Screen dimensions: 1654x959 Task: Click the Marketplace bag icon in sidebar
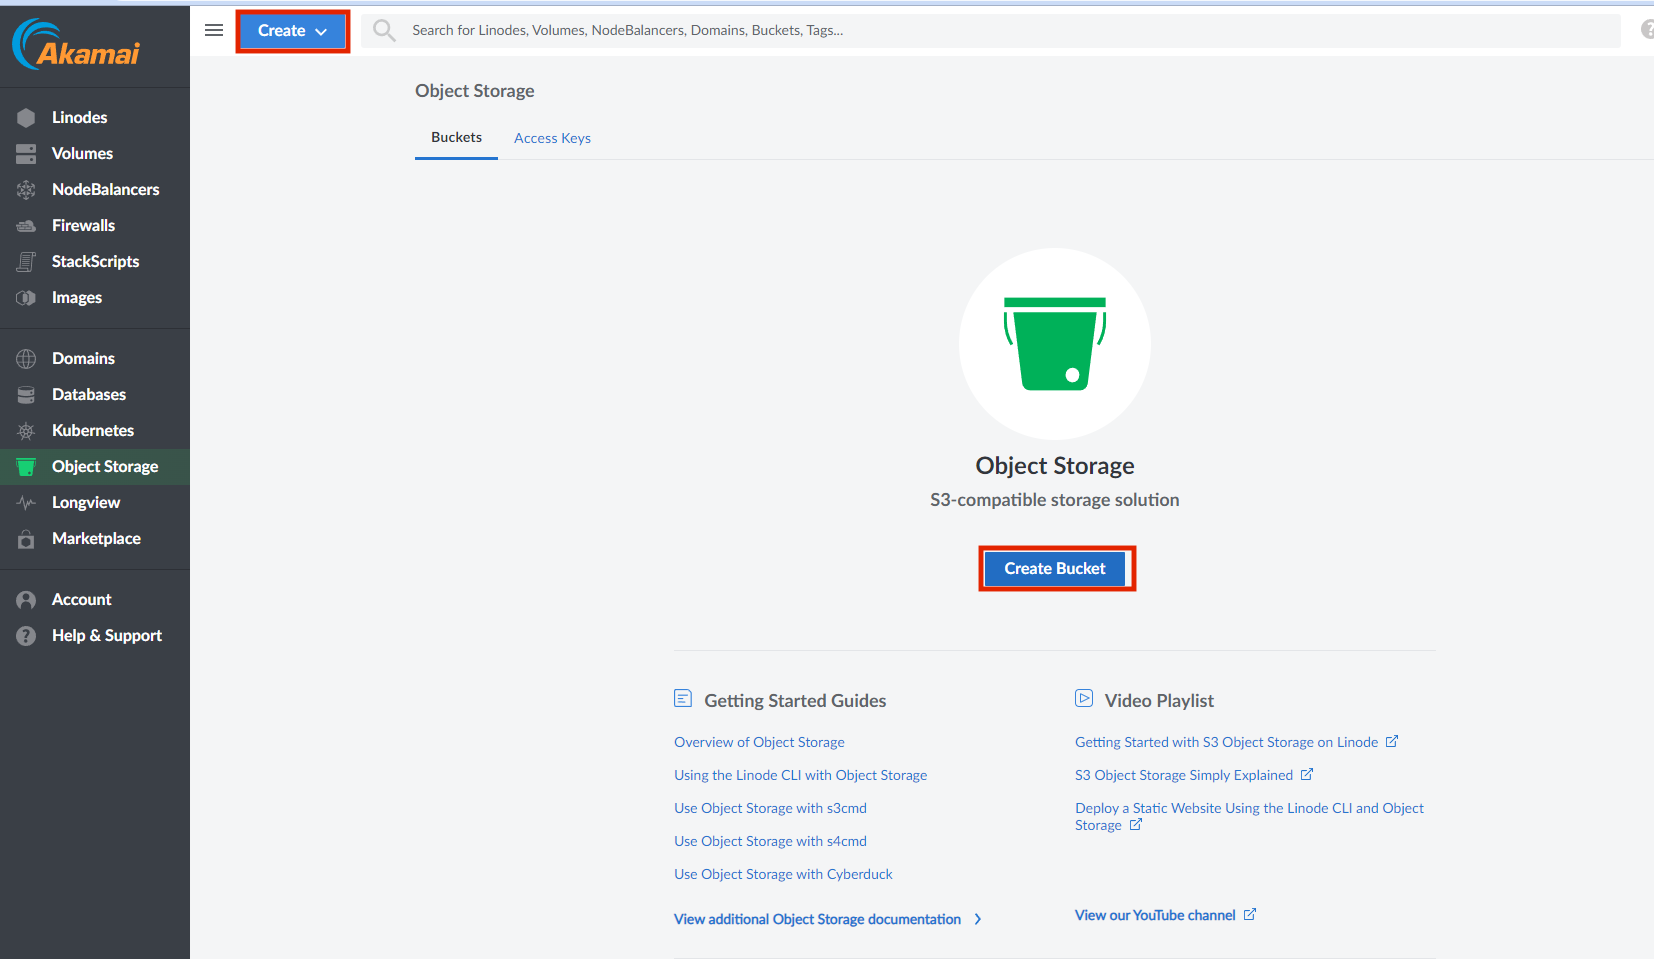pyautogui.click(x=26, y=539)
